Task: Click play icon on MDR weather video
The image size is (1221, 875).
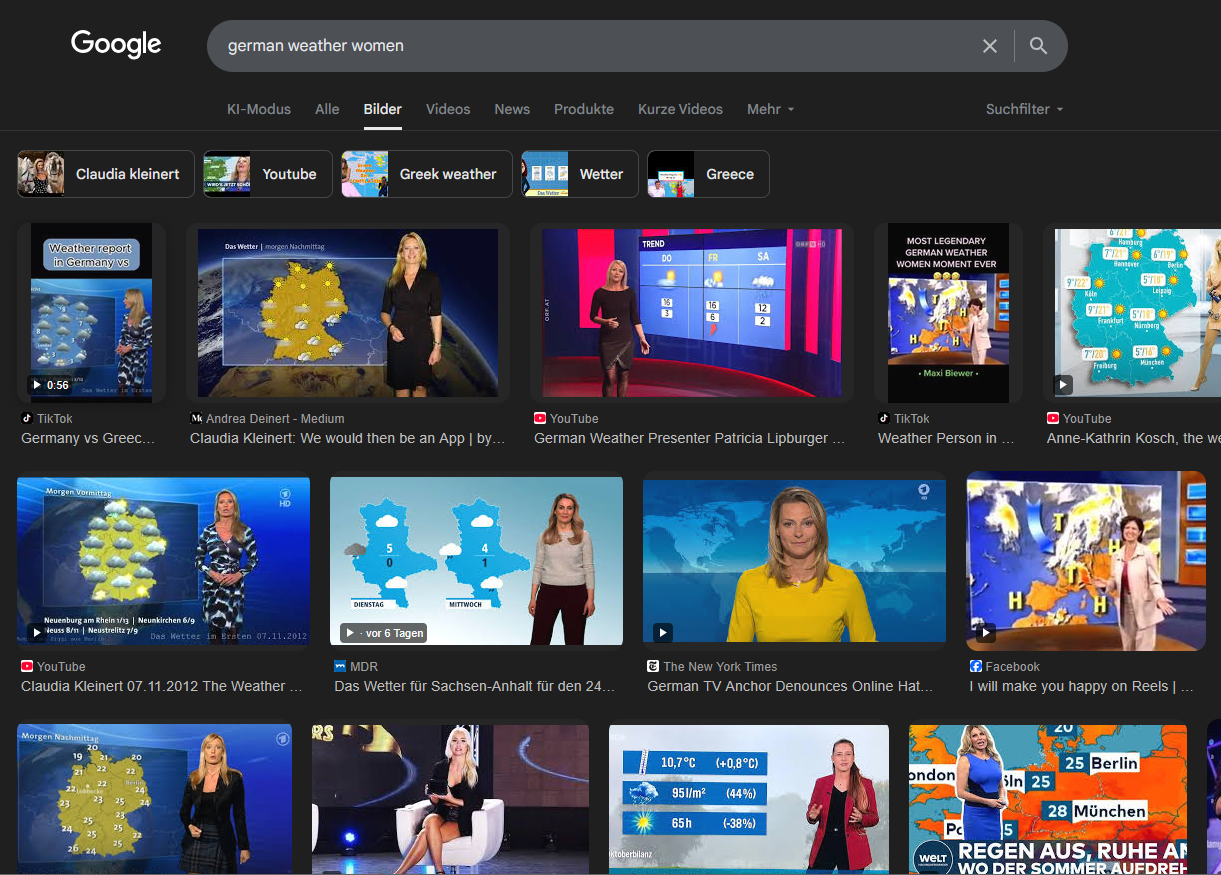Action: click(x=350, y=633)
